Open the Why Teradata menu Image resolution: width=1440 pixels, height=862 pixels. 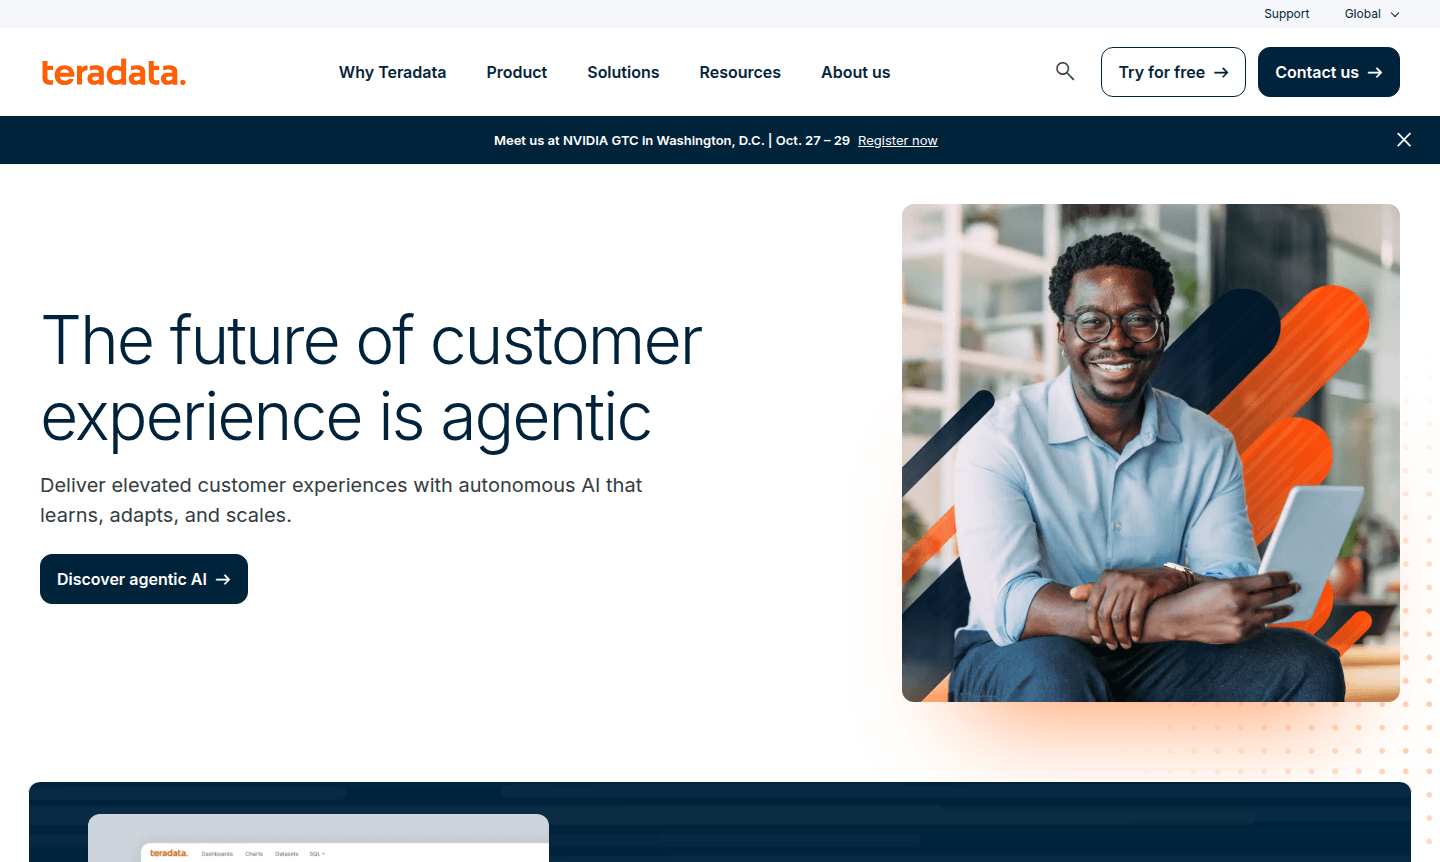click(x=392, y=72)
